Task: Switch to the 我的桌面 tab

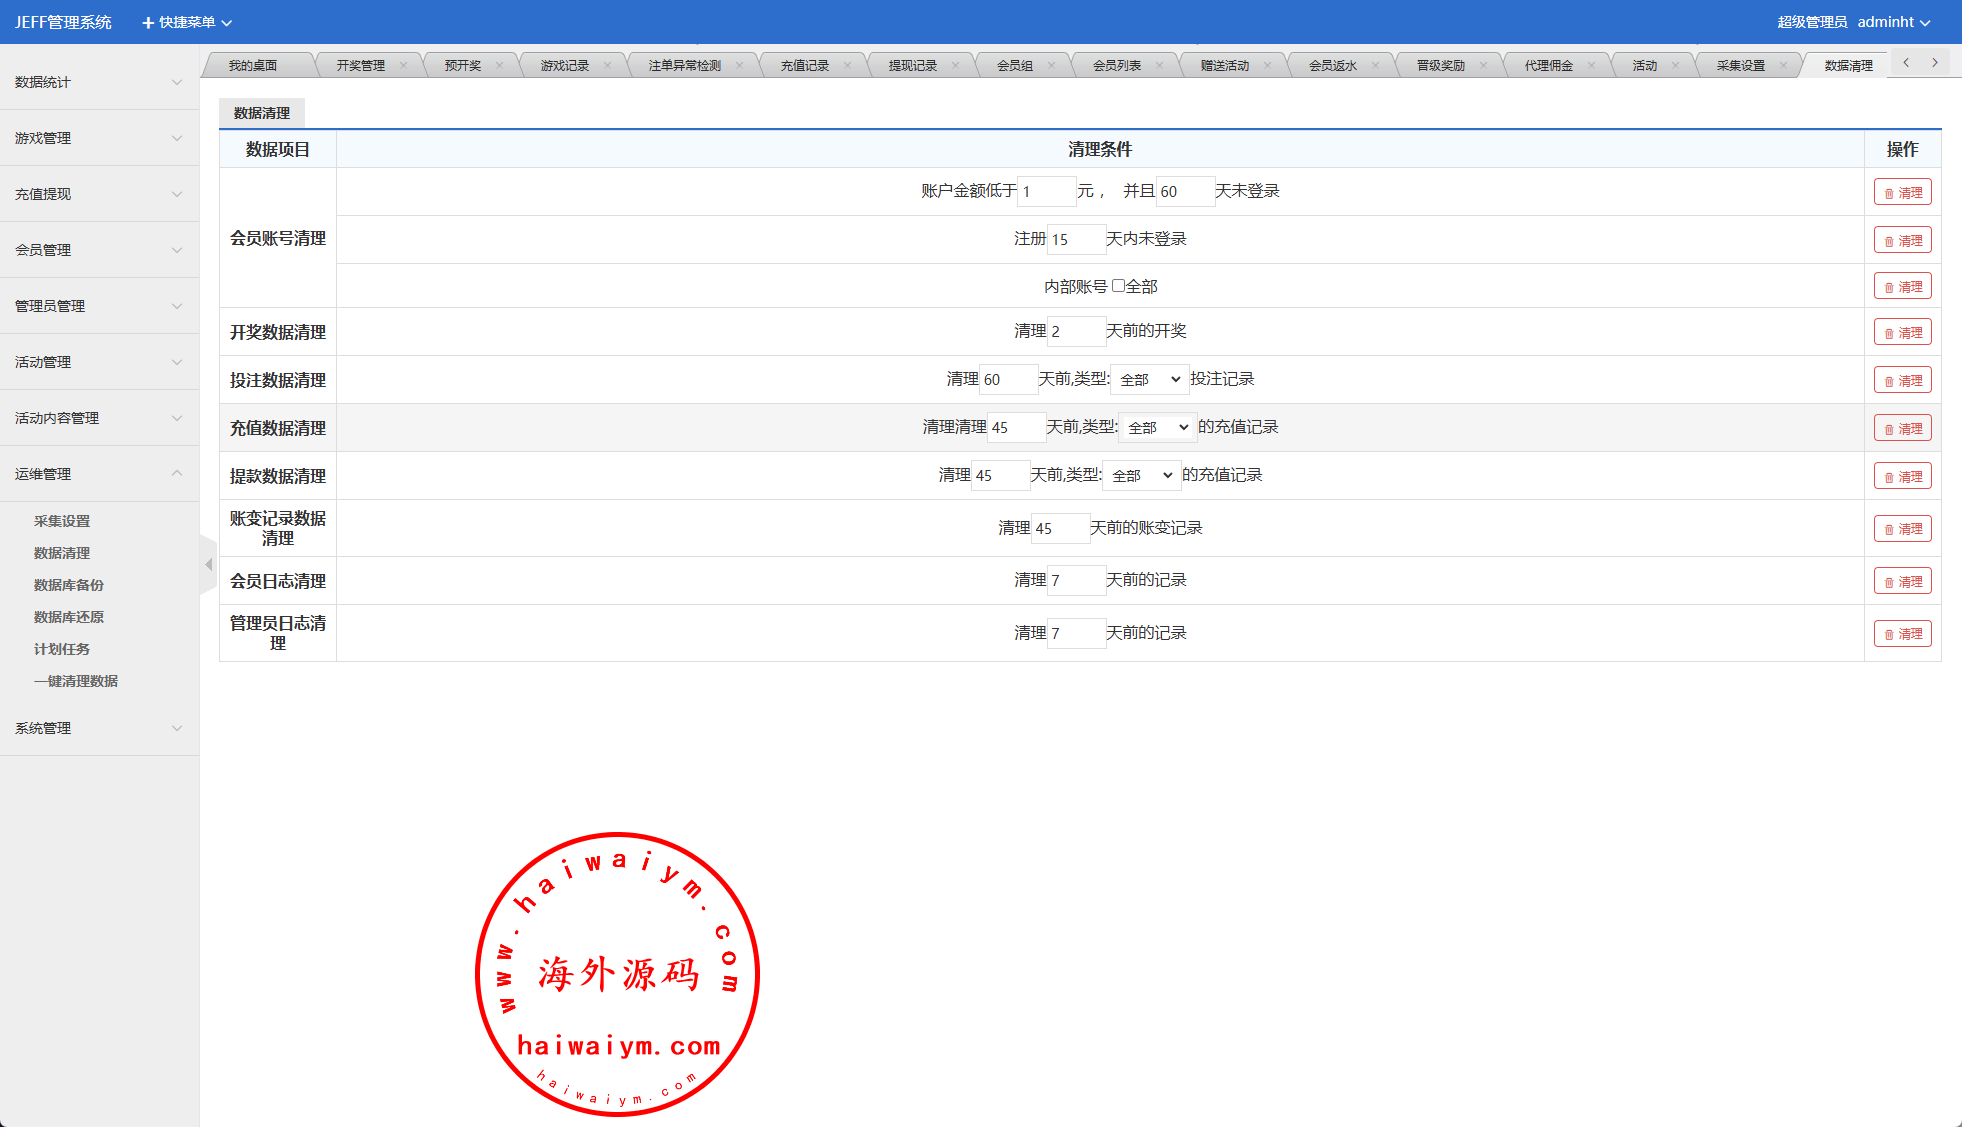Action: [x=252, y=66]
